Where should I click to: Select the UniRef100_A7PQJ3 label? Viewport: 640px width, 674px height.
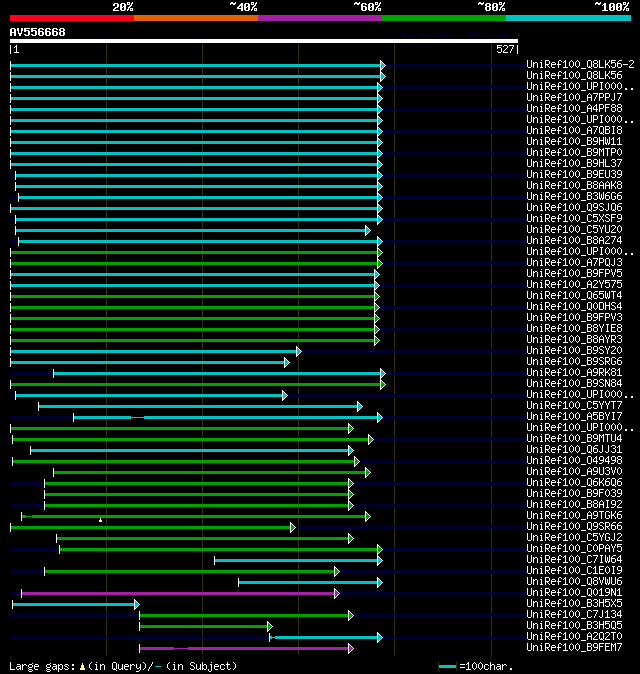(574, 263)
